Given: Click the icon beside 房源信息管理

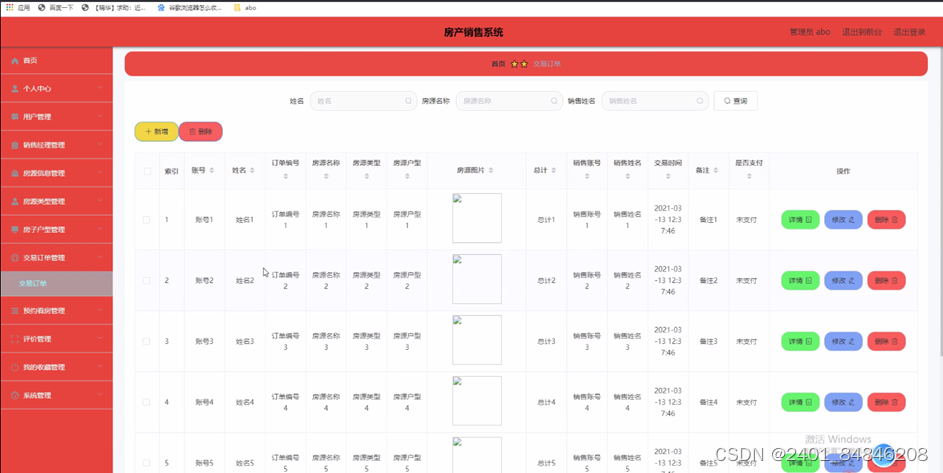Looking at the screenshot, I should 15,173.
